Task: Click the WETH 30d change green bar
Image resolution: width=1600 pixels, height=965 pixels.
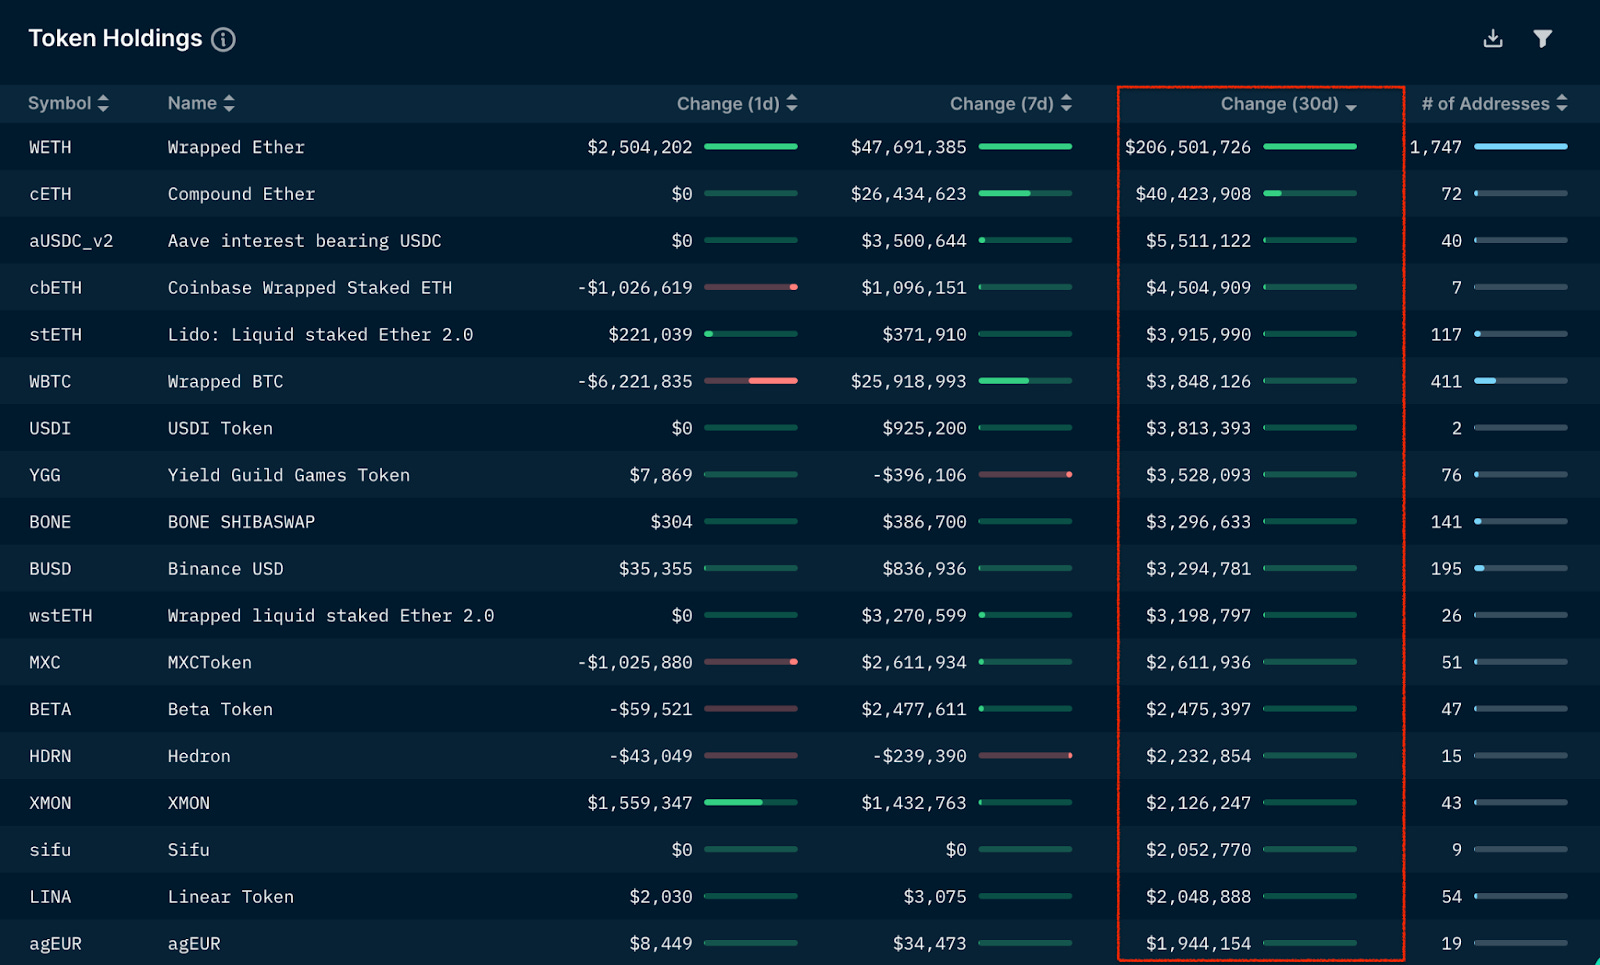Action: [x=1310, y=147]
